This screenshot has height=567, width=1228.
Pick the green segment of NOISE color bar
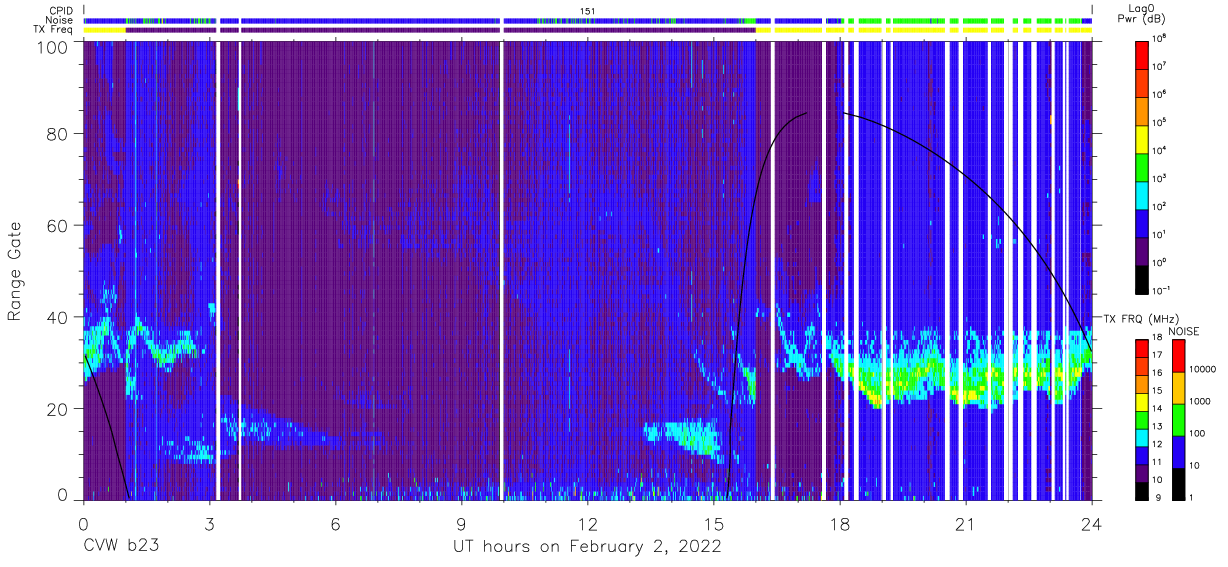tap(1178, 419)
